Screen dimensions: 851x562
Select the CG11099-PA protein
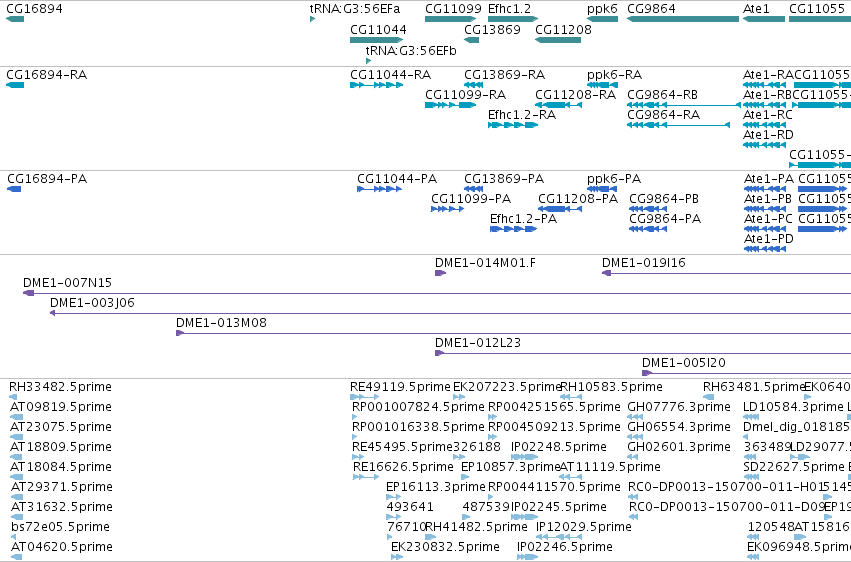(x=448, y=209)
